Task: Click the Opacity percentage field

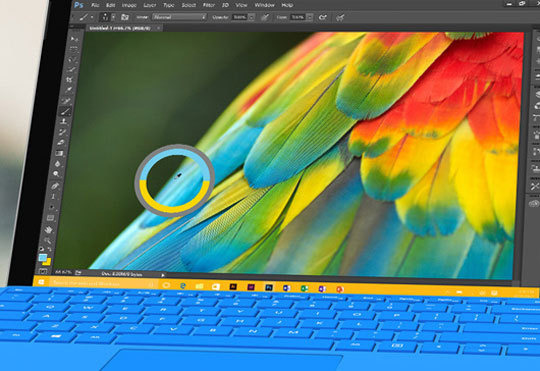Action: point(239,17)
